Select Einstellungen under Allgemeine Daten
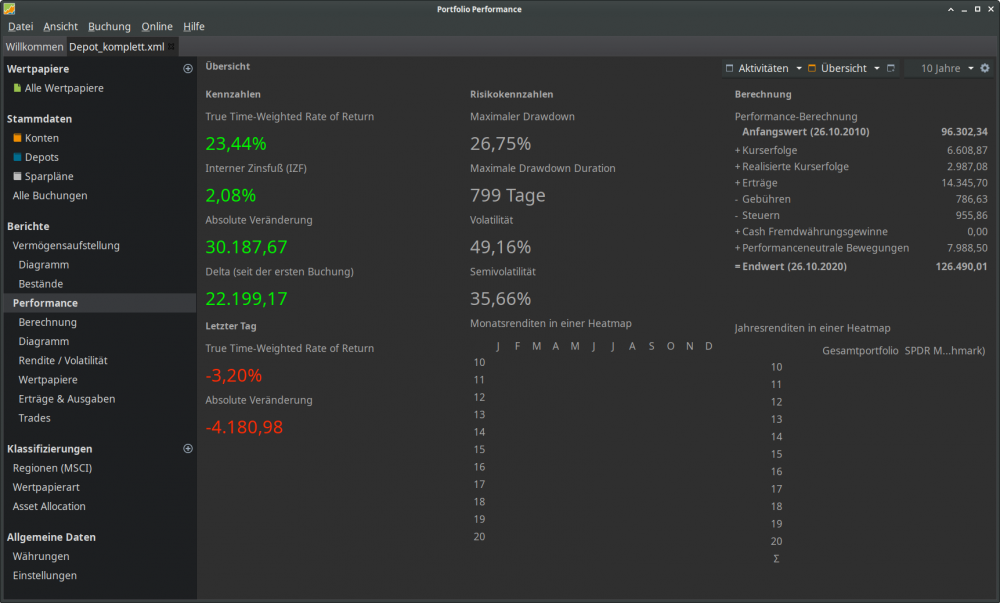Viewport: 1000px width, 603px height. 44,576
